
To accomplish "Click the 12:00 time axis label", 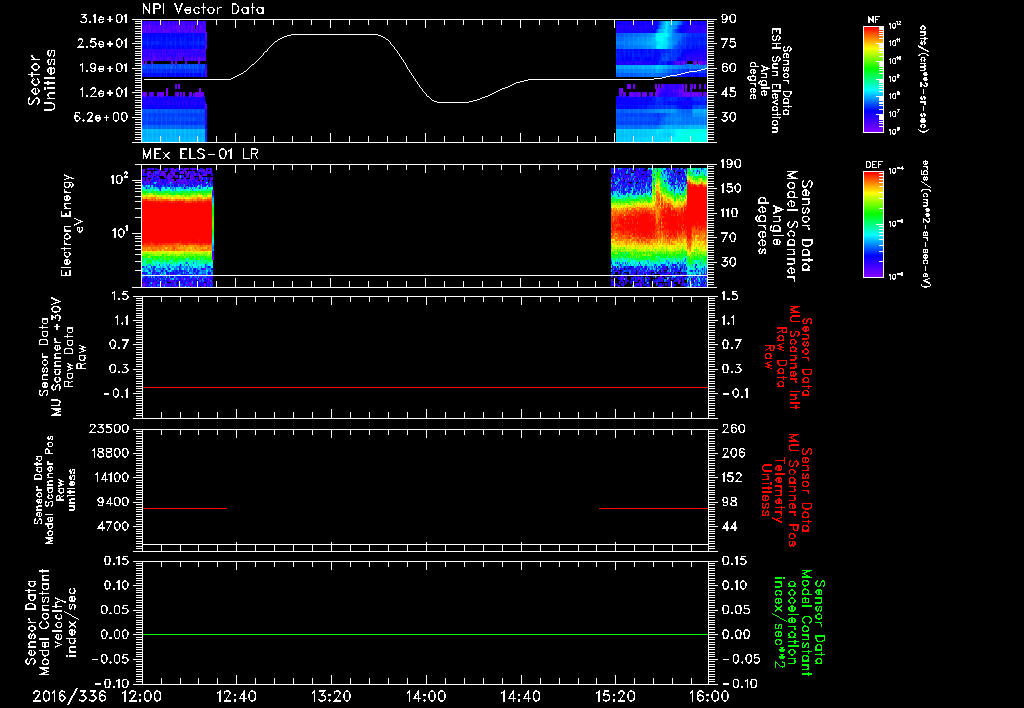I will click(x=142, y=696).
